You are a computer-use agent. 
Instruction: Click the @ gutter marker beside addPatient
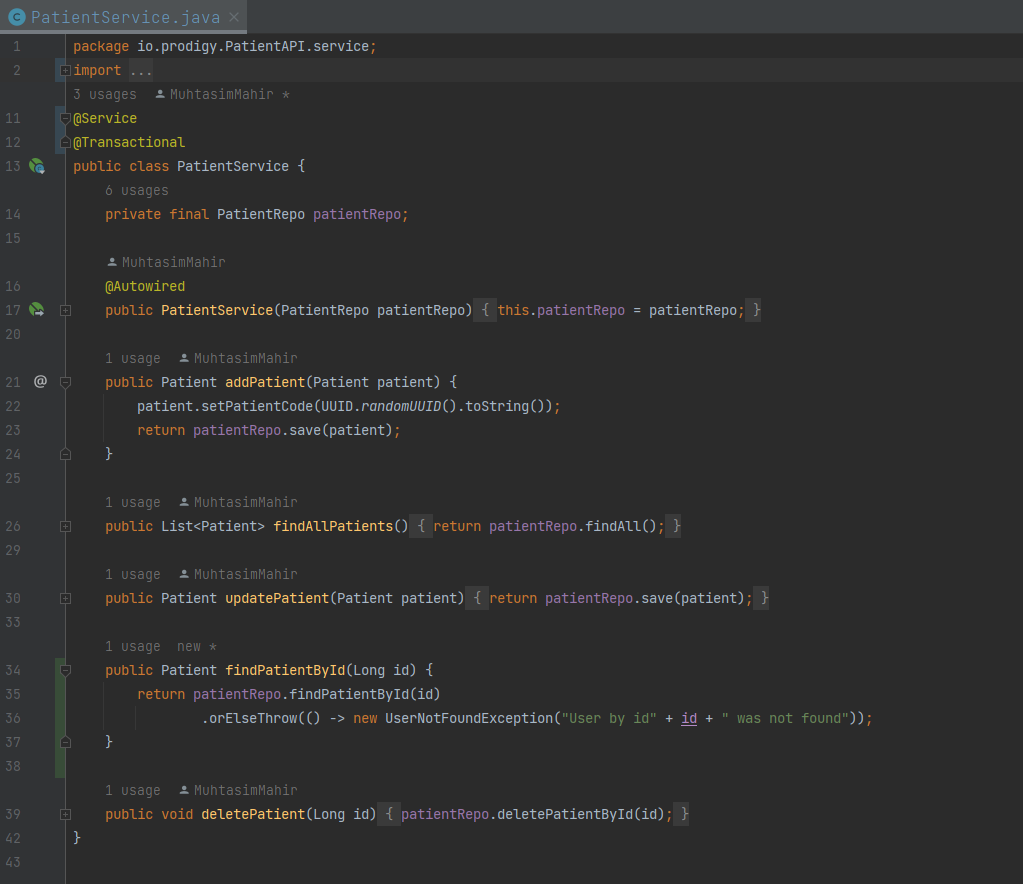pyautogui.click(x=40, y=382)
